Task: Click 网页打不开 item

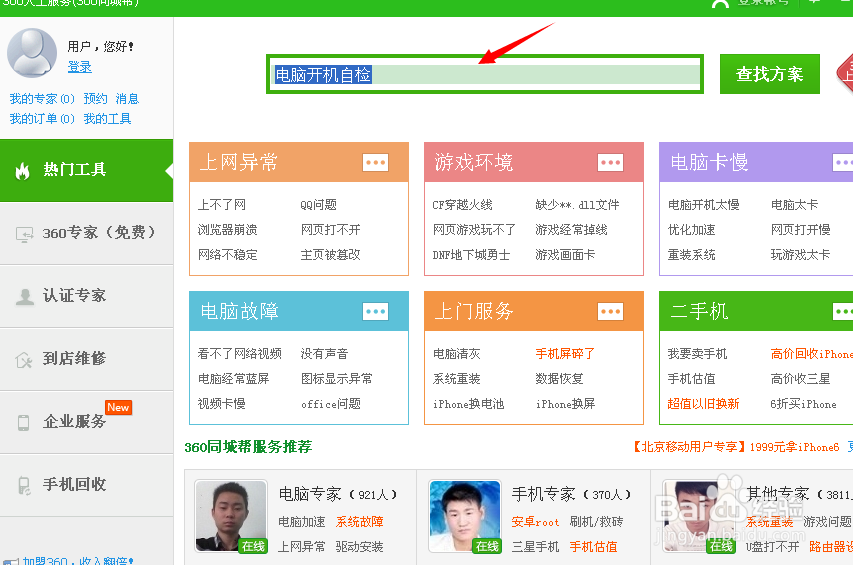Action: (x=331, y=230)
